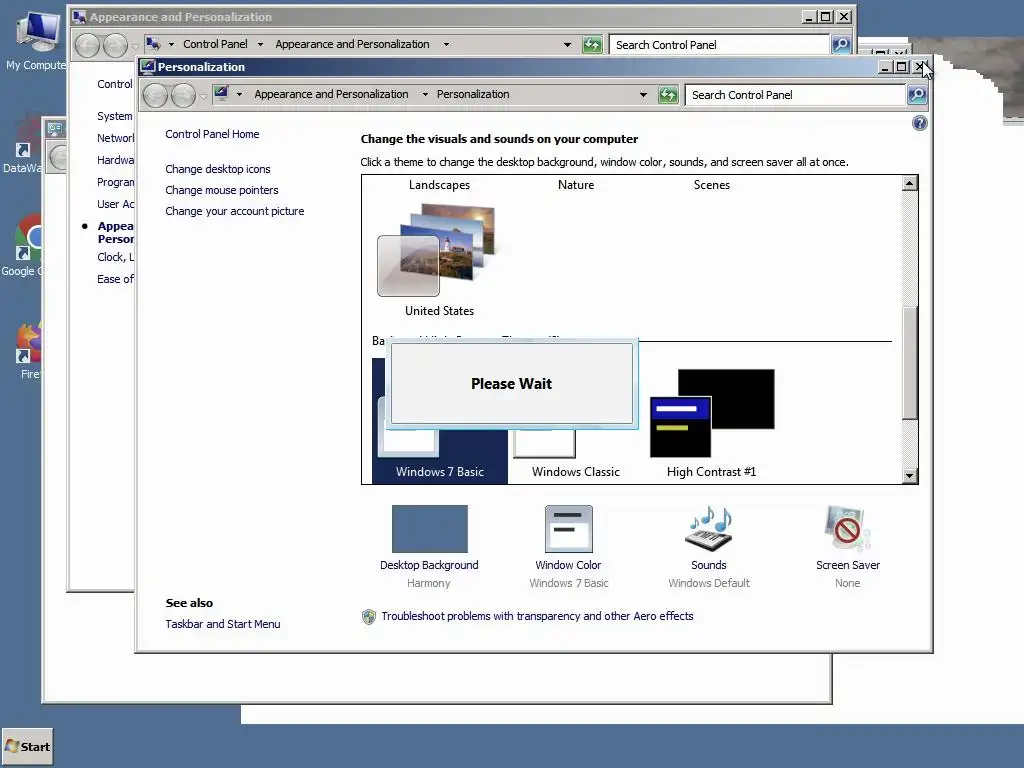This screenshot has height=768, width=1024.
Task: Click the Harmony desktop background caption
Action: point(428,583)
